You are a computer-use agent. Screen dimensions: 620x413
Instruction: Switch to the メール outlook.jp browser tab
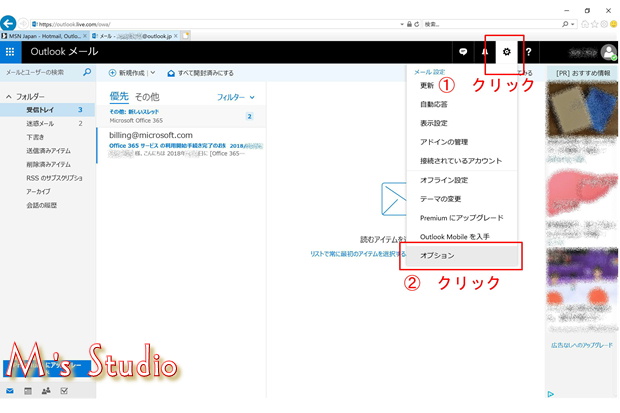(x=135, y=36)
